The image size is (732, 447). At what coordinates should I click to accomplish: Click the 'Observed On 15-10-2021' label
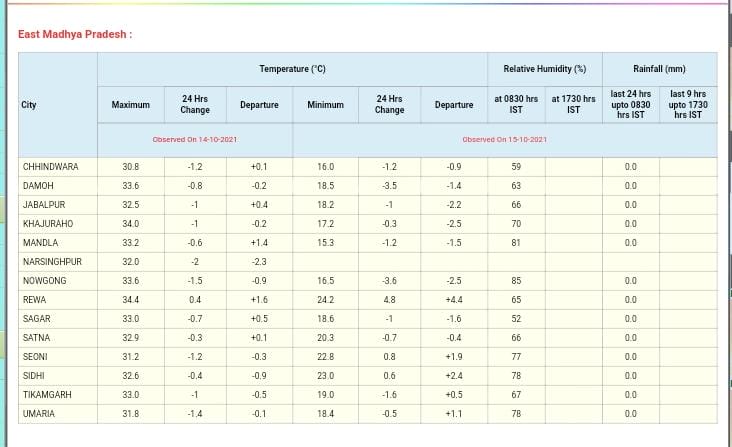(x=504, y=140)
